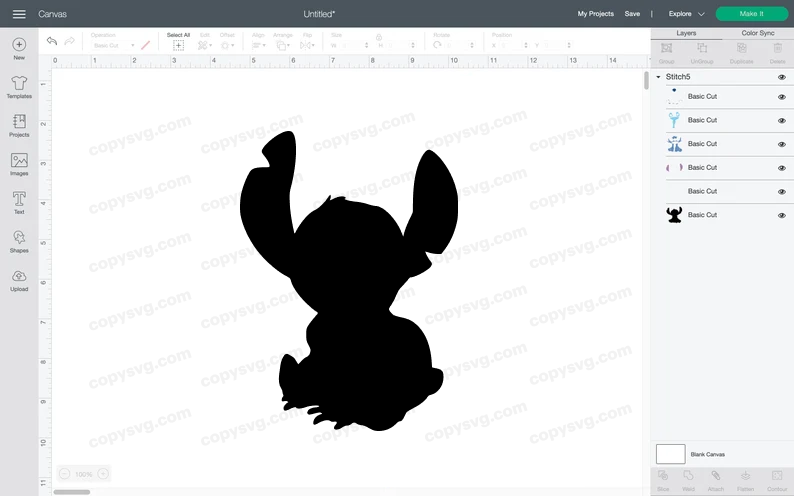Image resolution: width=794 pixels, height=496 pixels.
Task: Open the Offset dropdown
Action: click(x=227, y=46)
